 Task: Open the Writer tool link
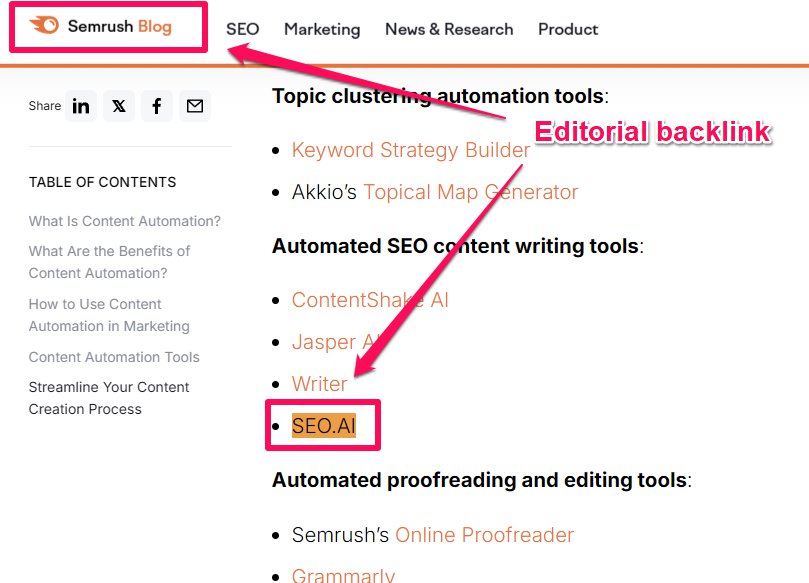pyautogui.click(x=319, y=384)
